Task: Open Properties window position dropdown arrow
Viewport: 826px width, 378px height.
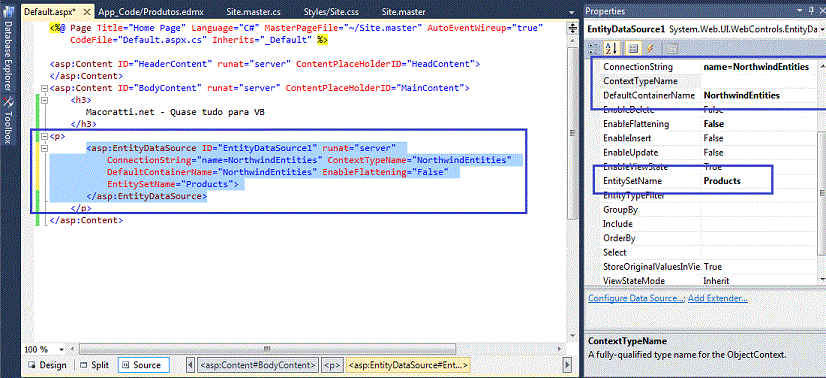Action: tap(801, 11)
